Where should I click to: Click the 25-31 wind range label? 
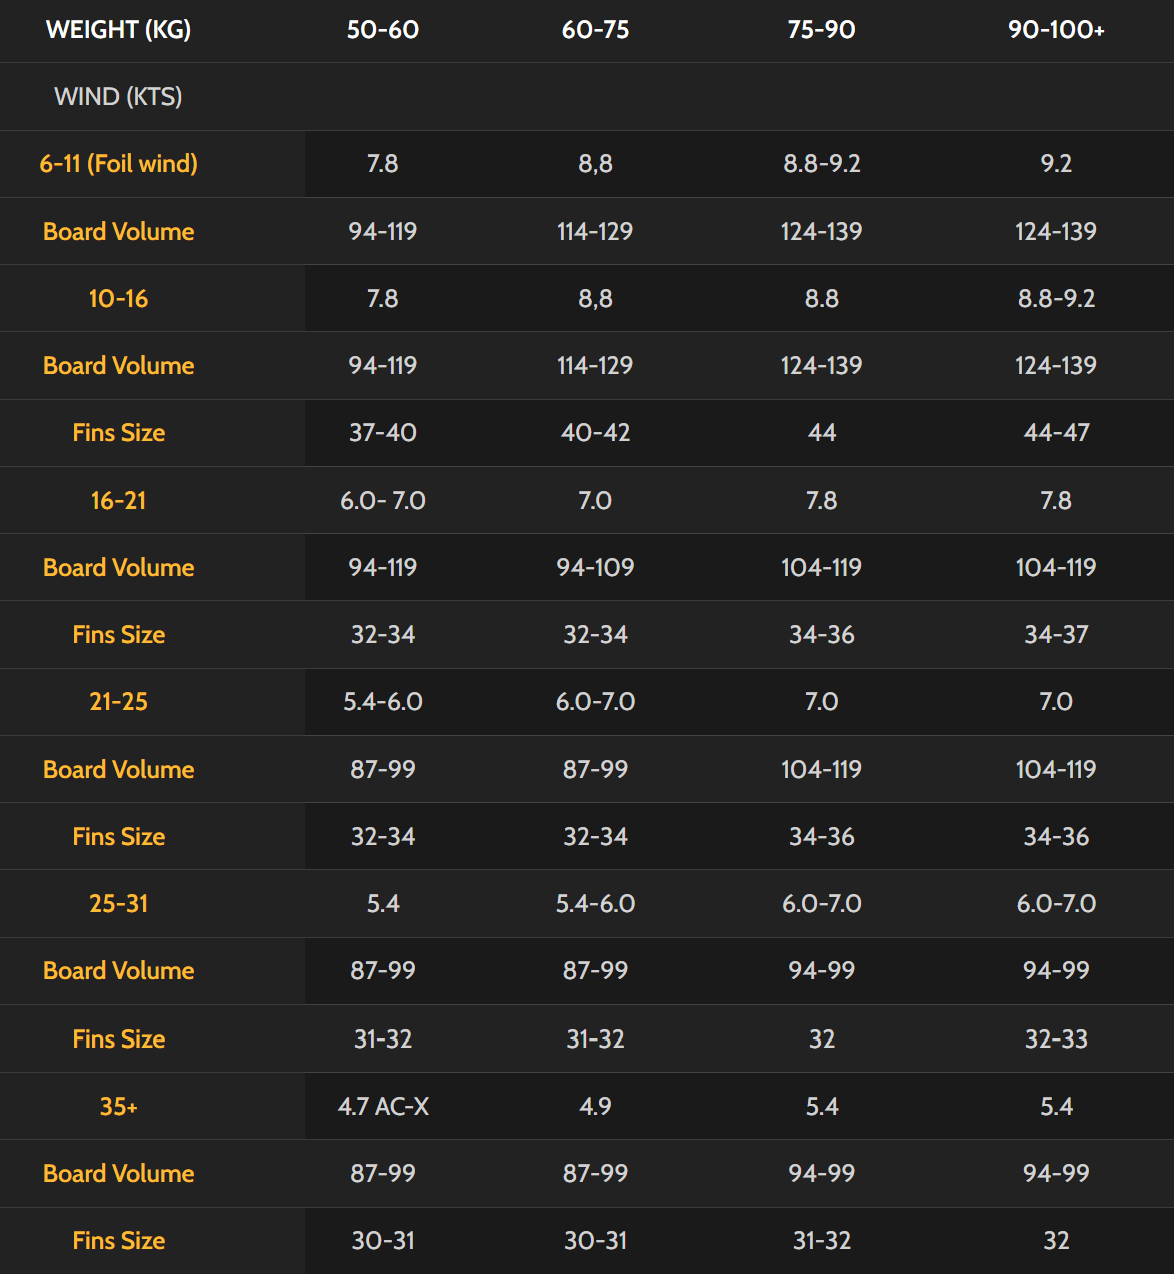pyautogui.click(x=118, y=904)
